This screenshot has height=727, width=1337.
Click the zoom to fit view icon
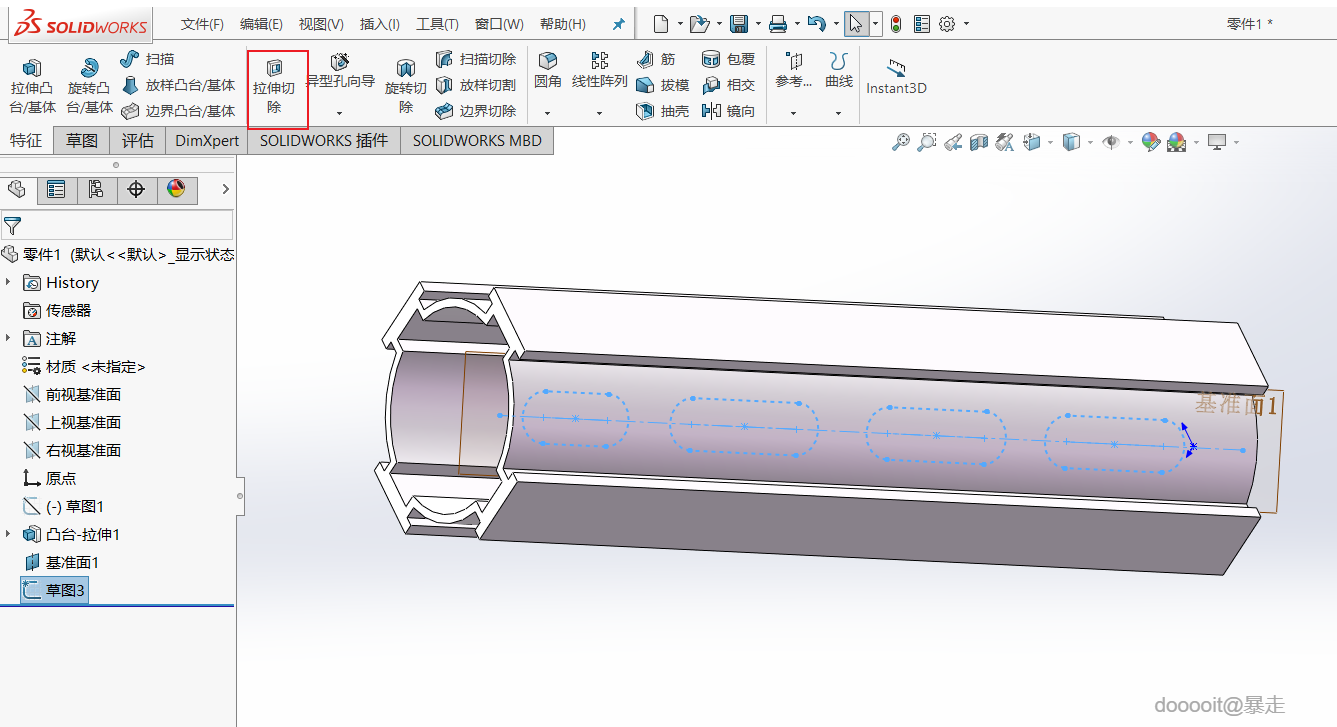tap(901, 142)
